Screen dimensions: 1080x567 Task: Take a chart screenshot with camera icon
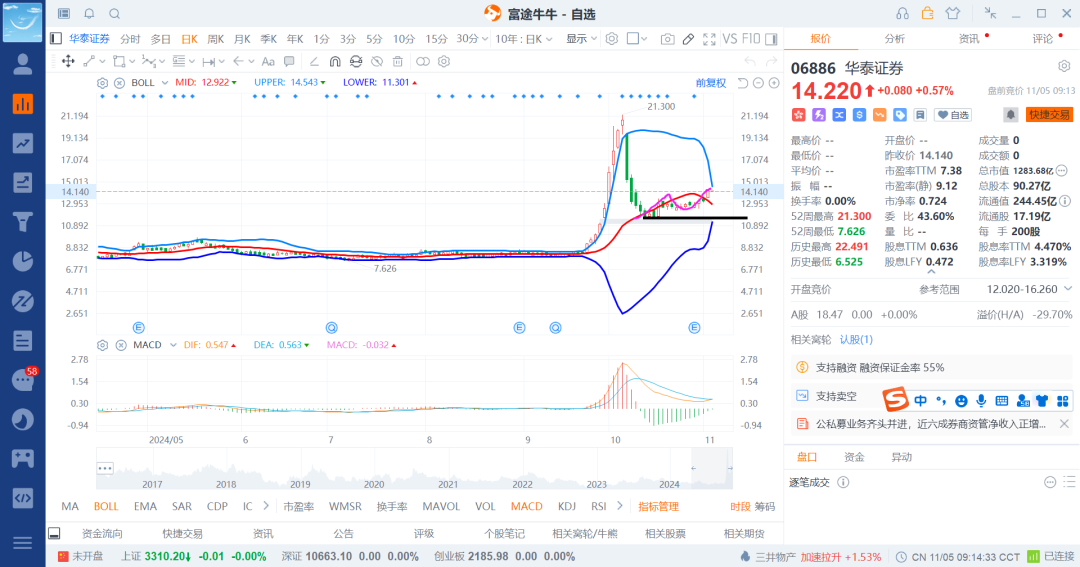click(x=667, y=39)
